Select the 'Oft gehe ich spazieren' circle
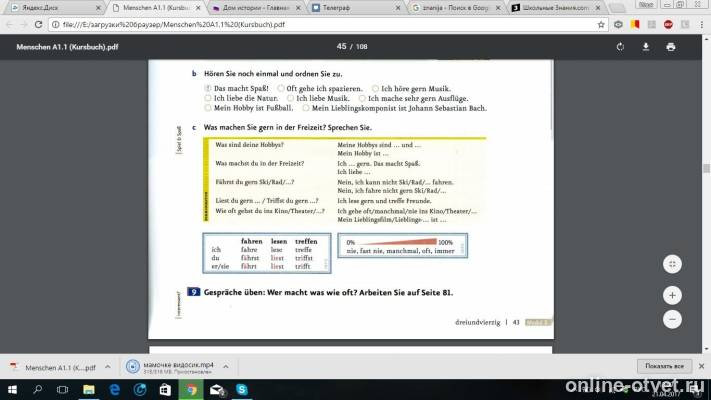 (281, 88)
